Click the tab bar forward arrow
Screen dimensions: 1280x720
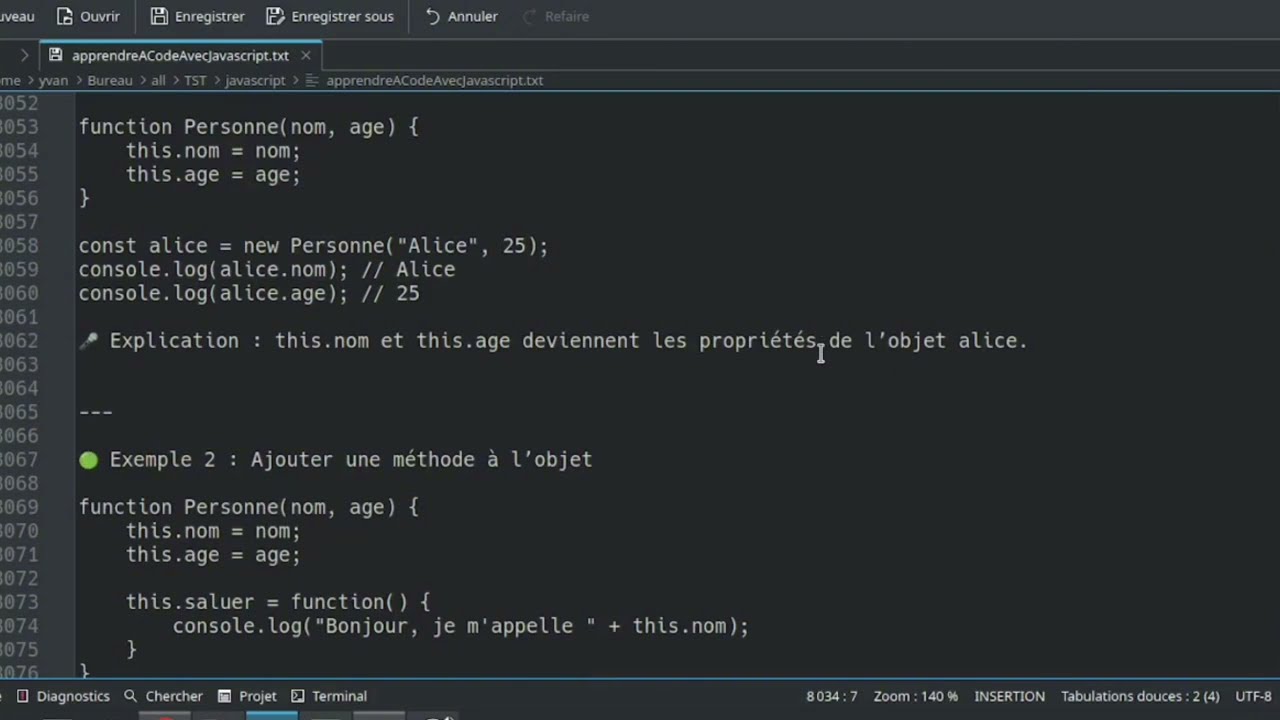tap(24, 56)
